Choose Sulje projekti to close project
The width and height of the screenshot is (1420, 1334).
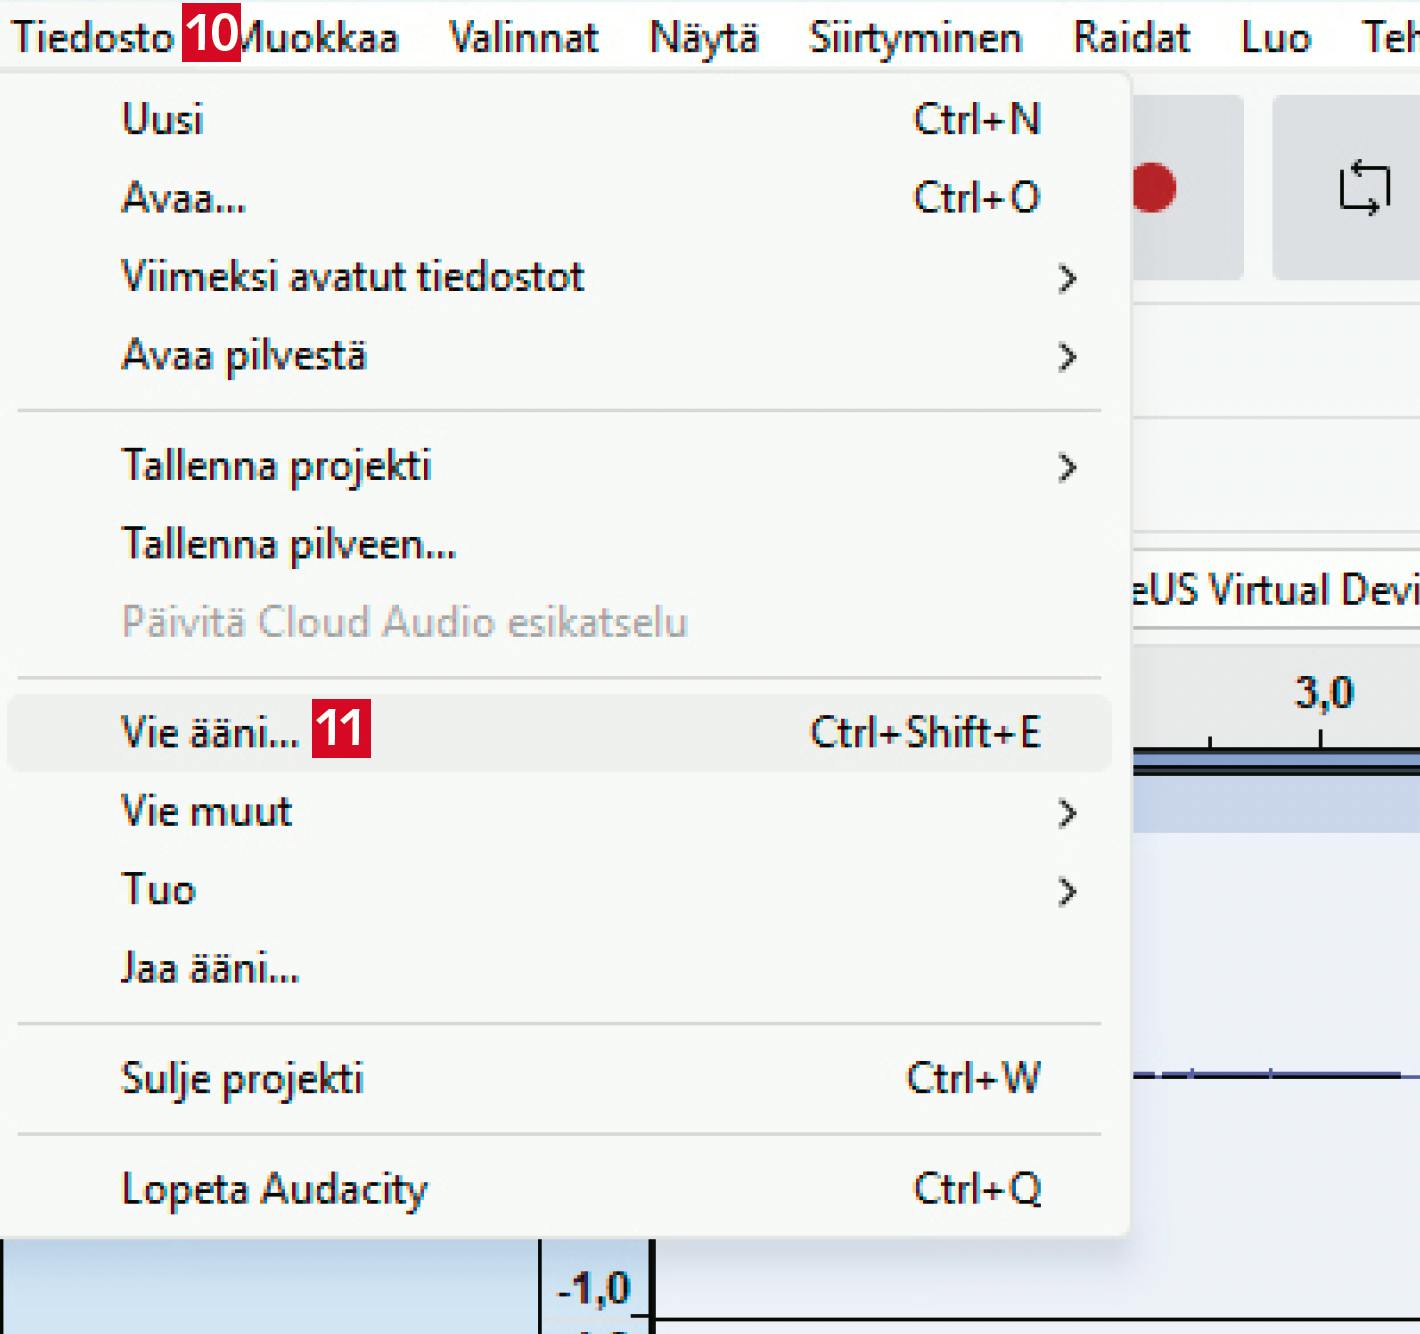tap(242, 1079)
